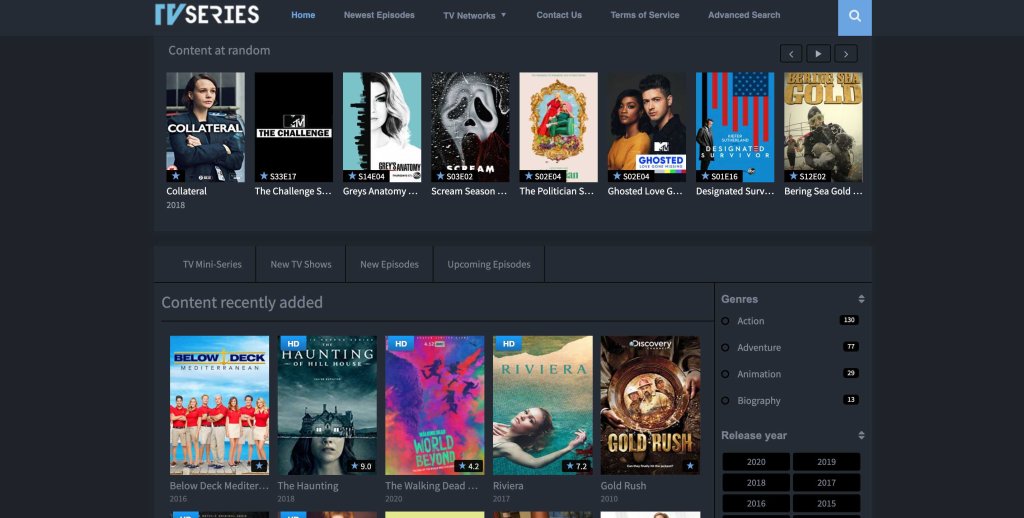This screenshot has height=518, width=1024.
Task: Collapse the Release year section arrows
Action: tap(861, 435)
